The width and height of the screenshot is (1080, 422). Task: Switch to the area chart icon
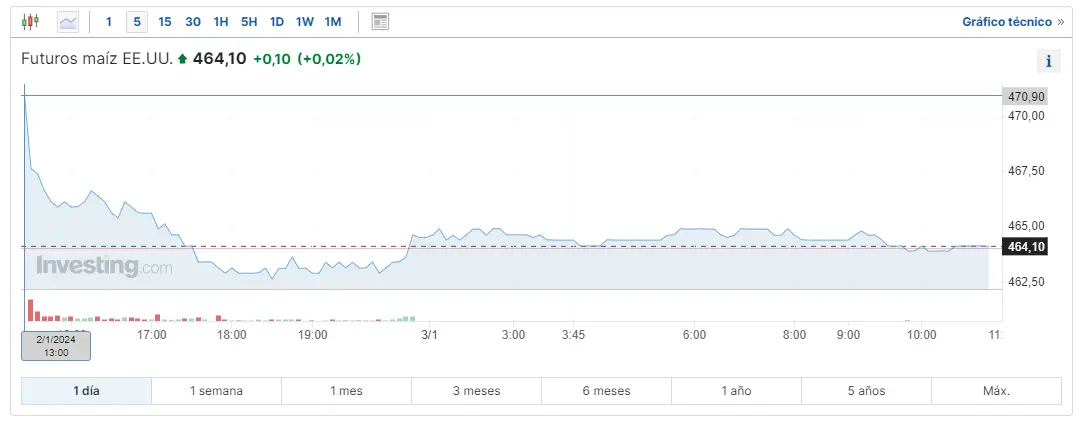click(x=68, y=21)
